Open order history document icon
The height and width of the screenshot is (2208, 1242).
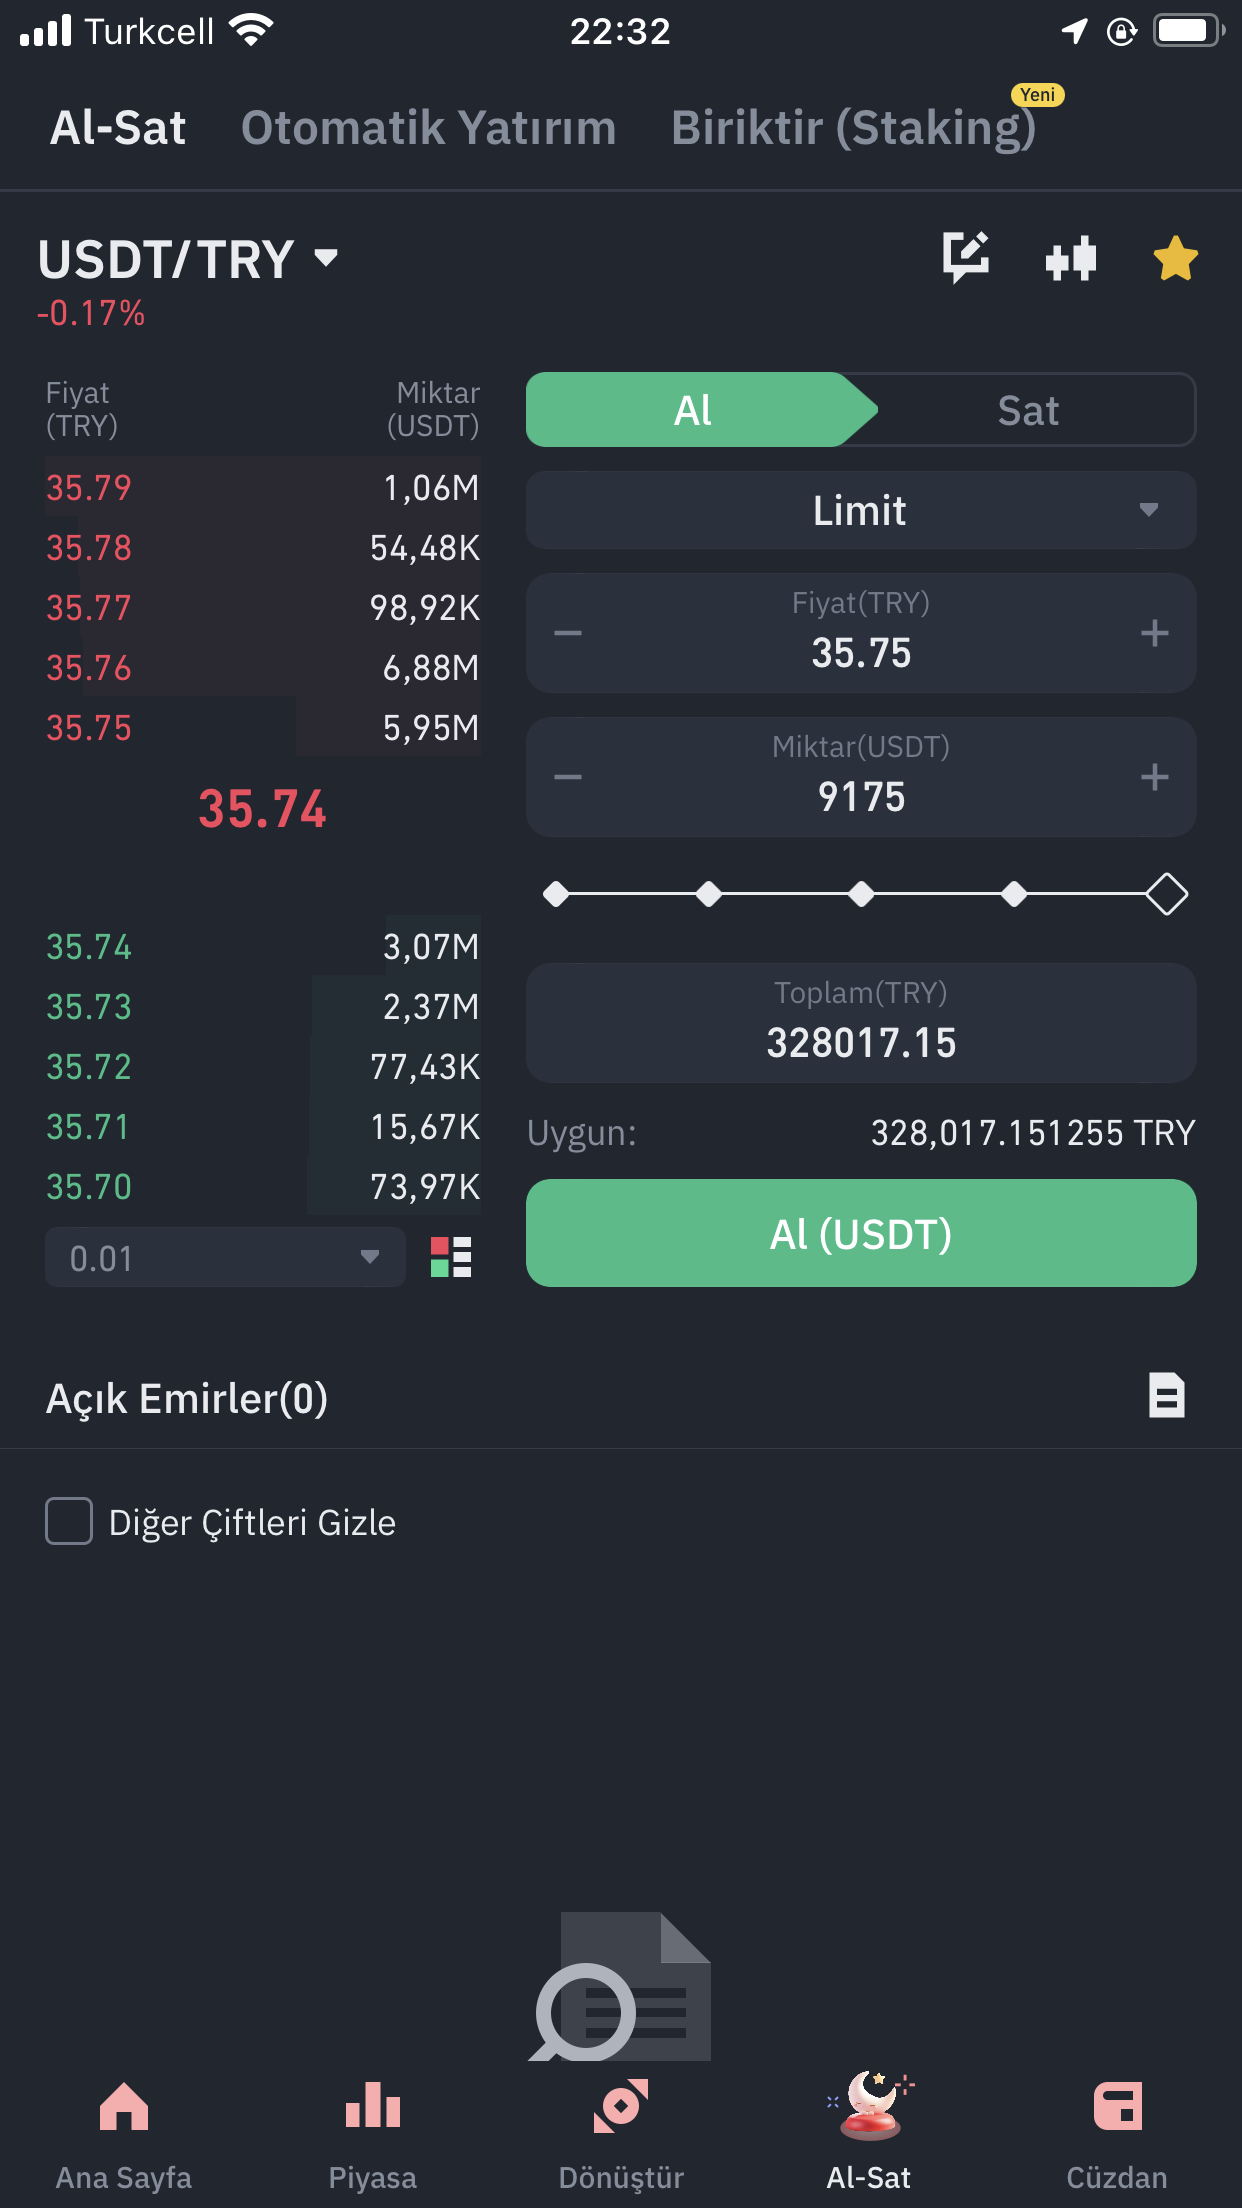tap(1166, 1396)
